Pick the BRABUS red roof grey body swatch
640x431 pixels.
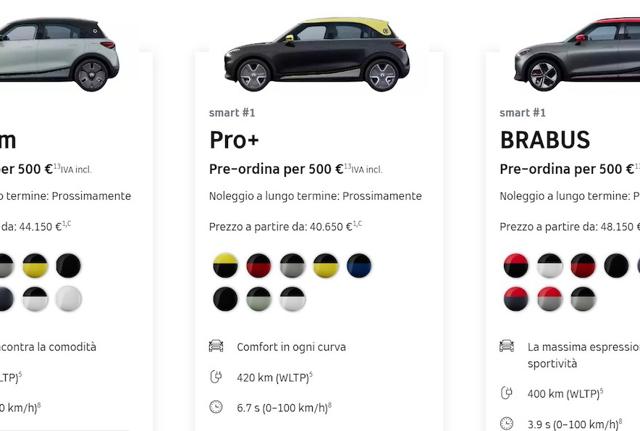click(549, 299)
